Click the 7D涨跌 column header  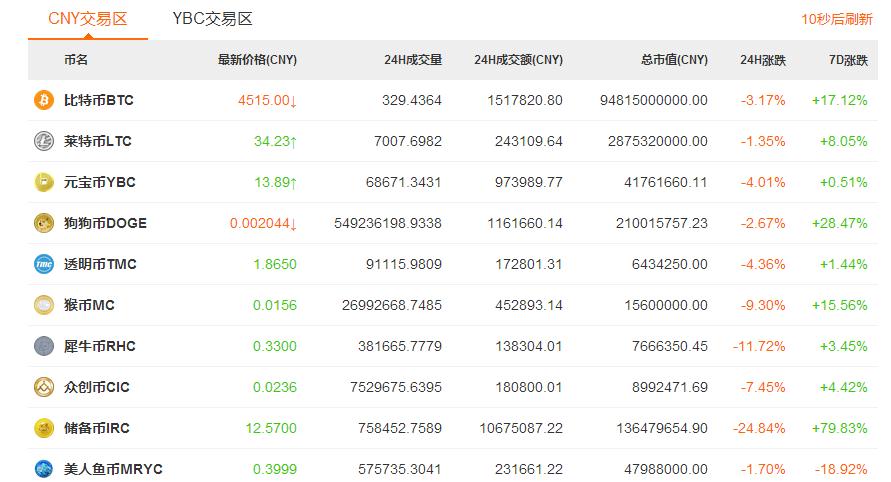[848, 60]
